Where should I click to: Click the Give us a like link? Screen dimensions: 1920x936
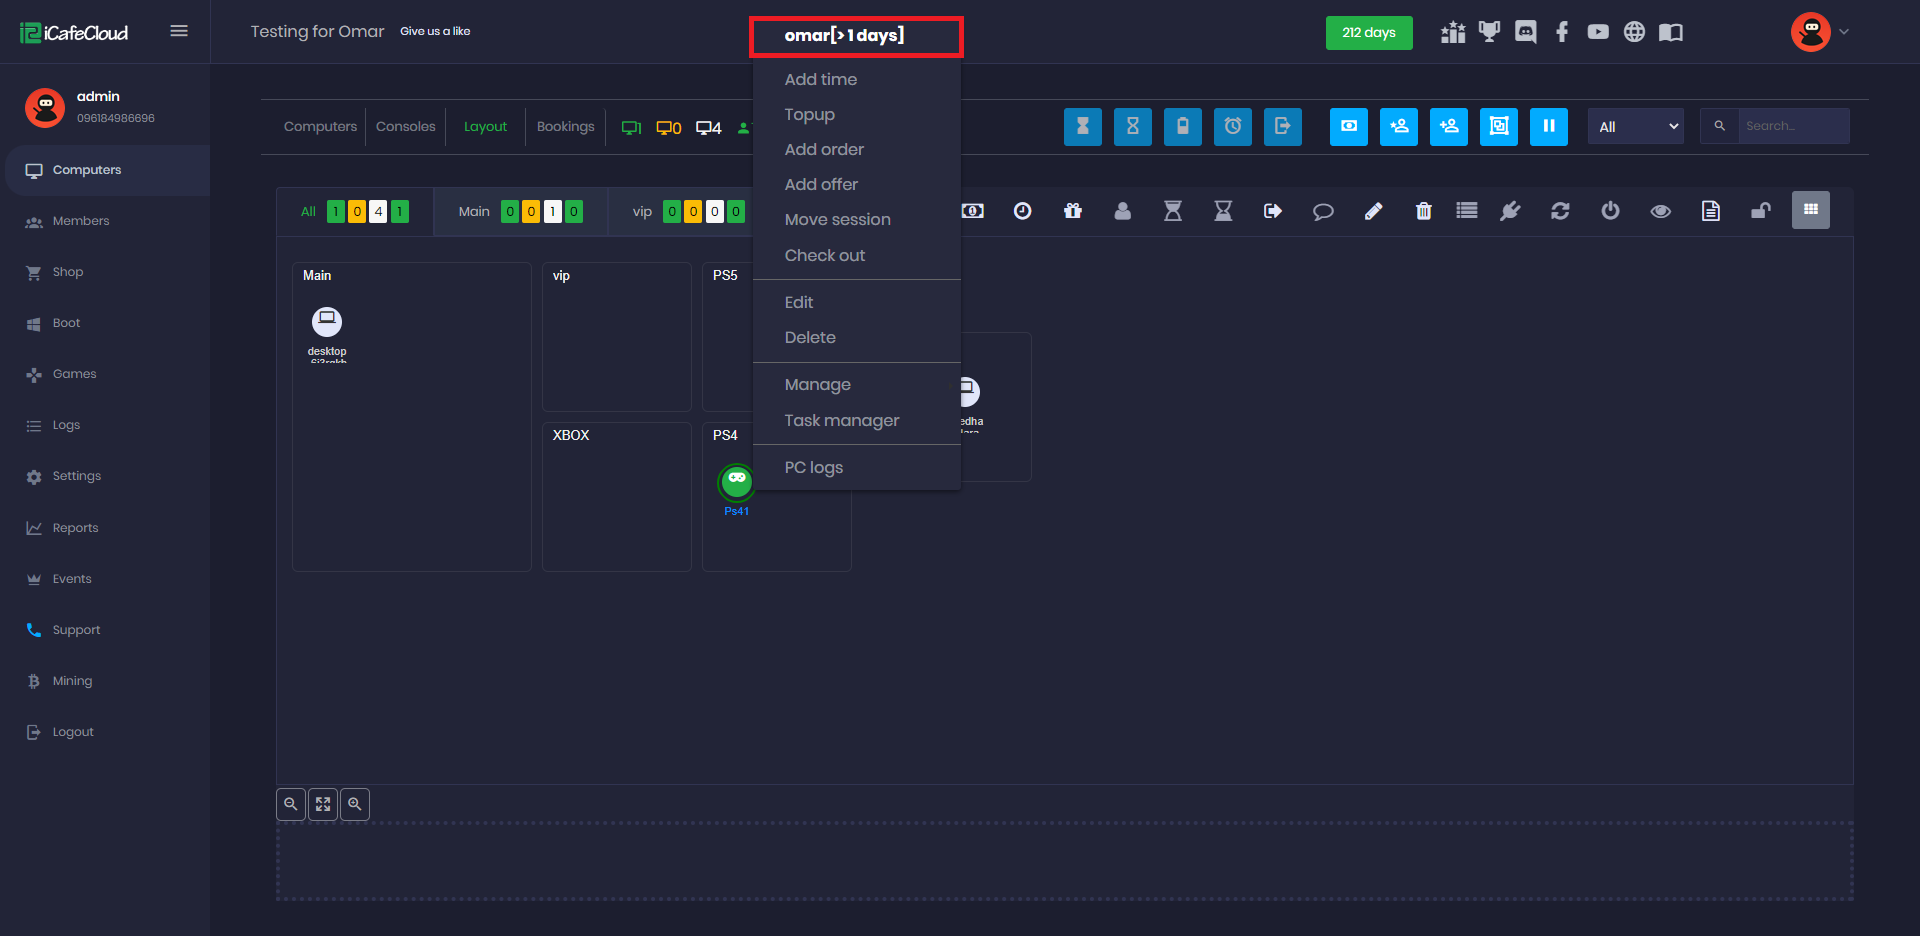pyautogui.click(x=435, y=32)
